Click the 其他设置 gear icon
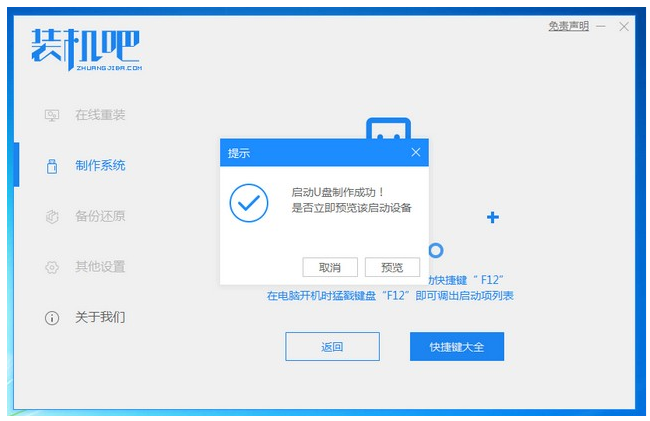 click(x=52, y=267)
